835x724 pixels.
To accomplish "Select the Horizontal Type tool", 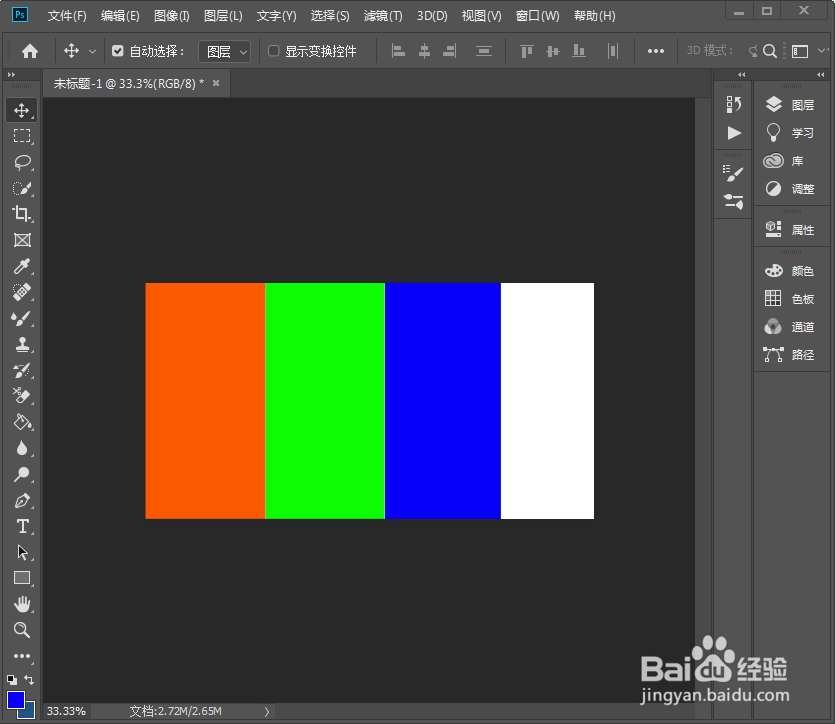I will click(x=22, y=526).
